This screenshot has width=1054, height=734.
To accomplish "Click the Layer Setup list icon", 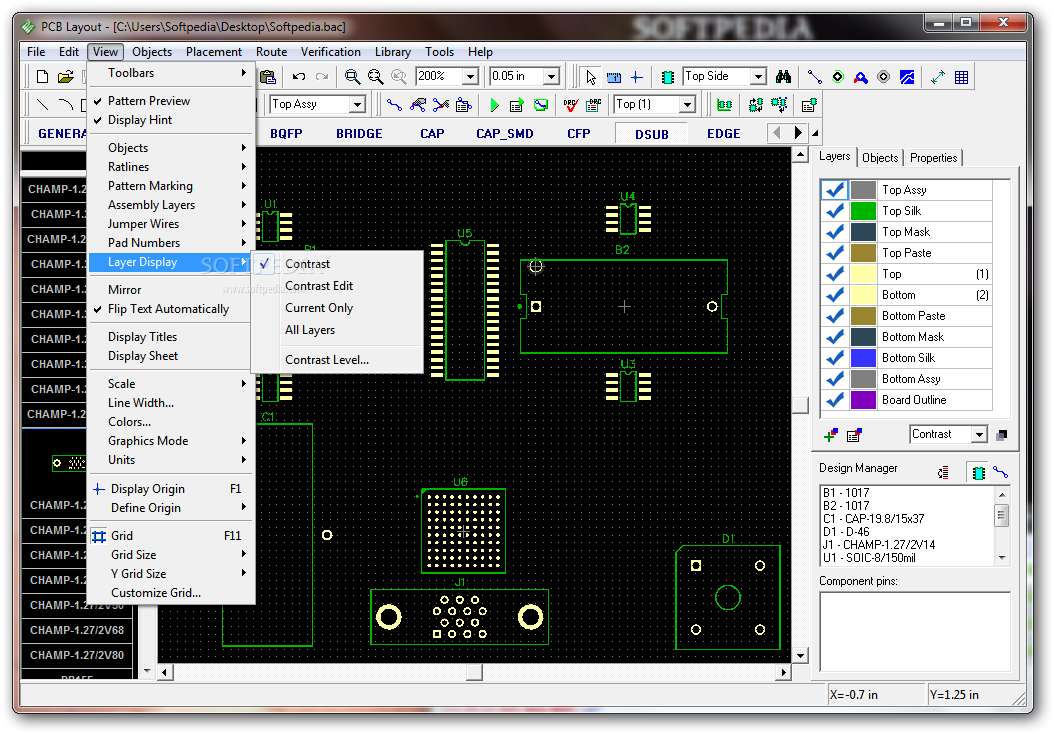I will pos(854,435).
